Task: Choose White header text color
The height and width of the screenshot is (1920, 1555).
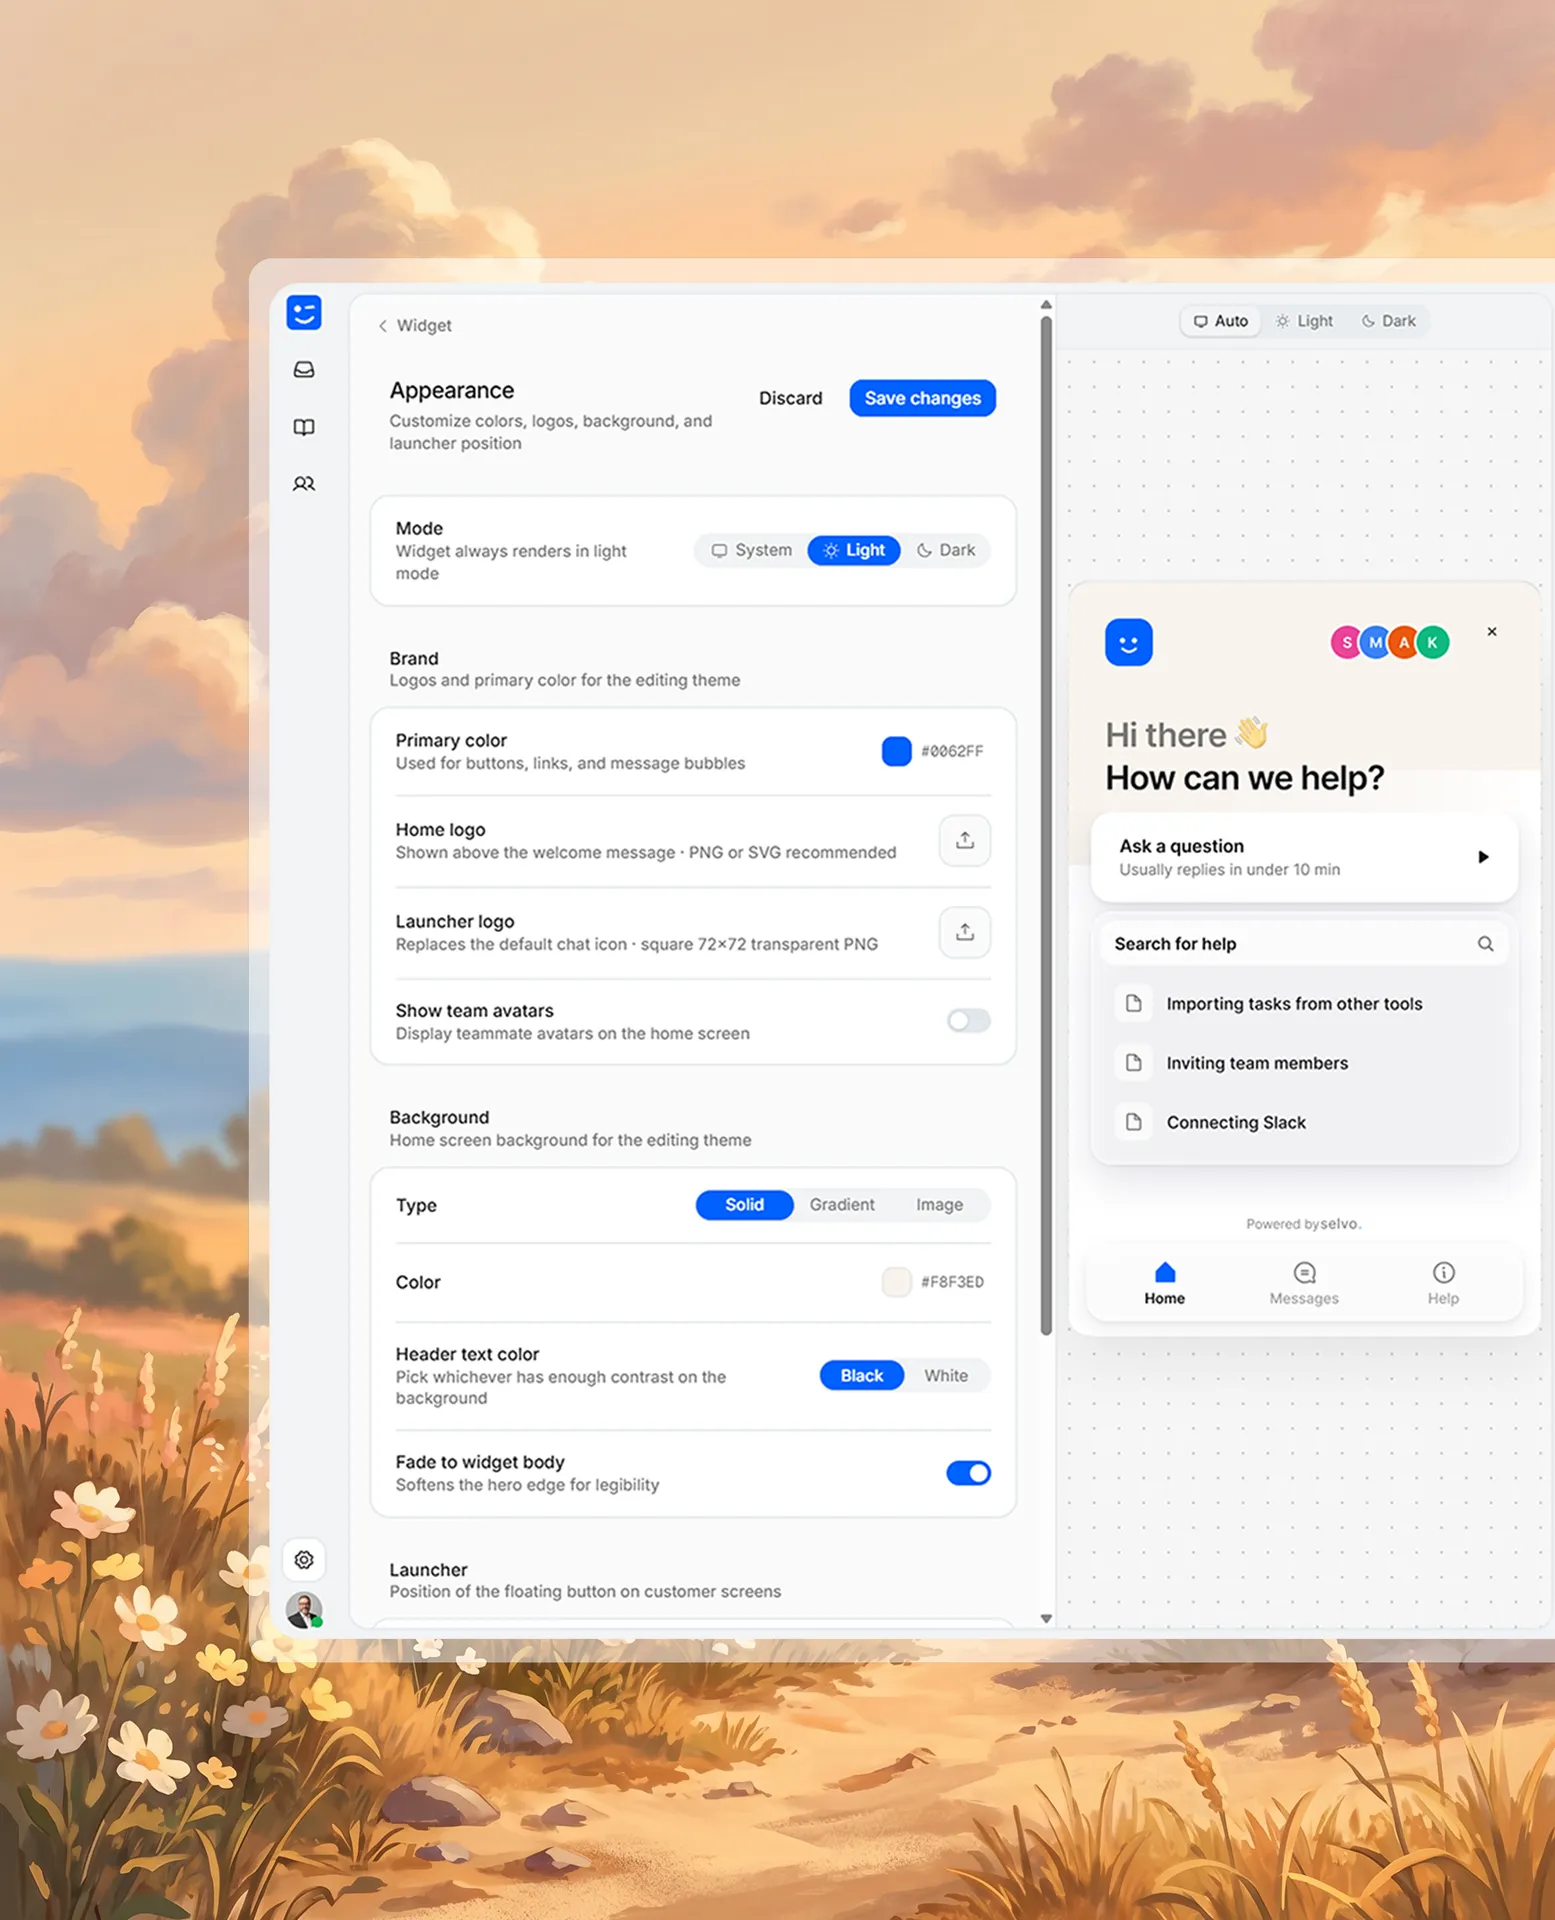Action: coord(945,1376)
